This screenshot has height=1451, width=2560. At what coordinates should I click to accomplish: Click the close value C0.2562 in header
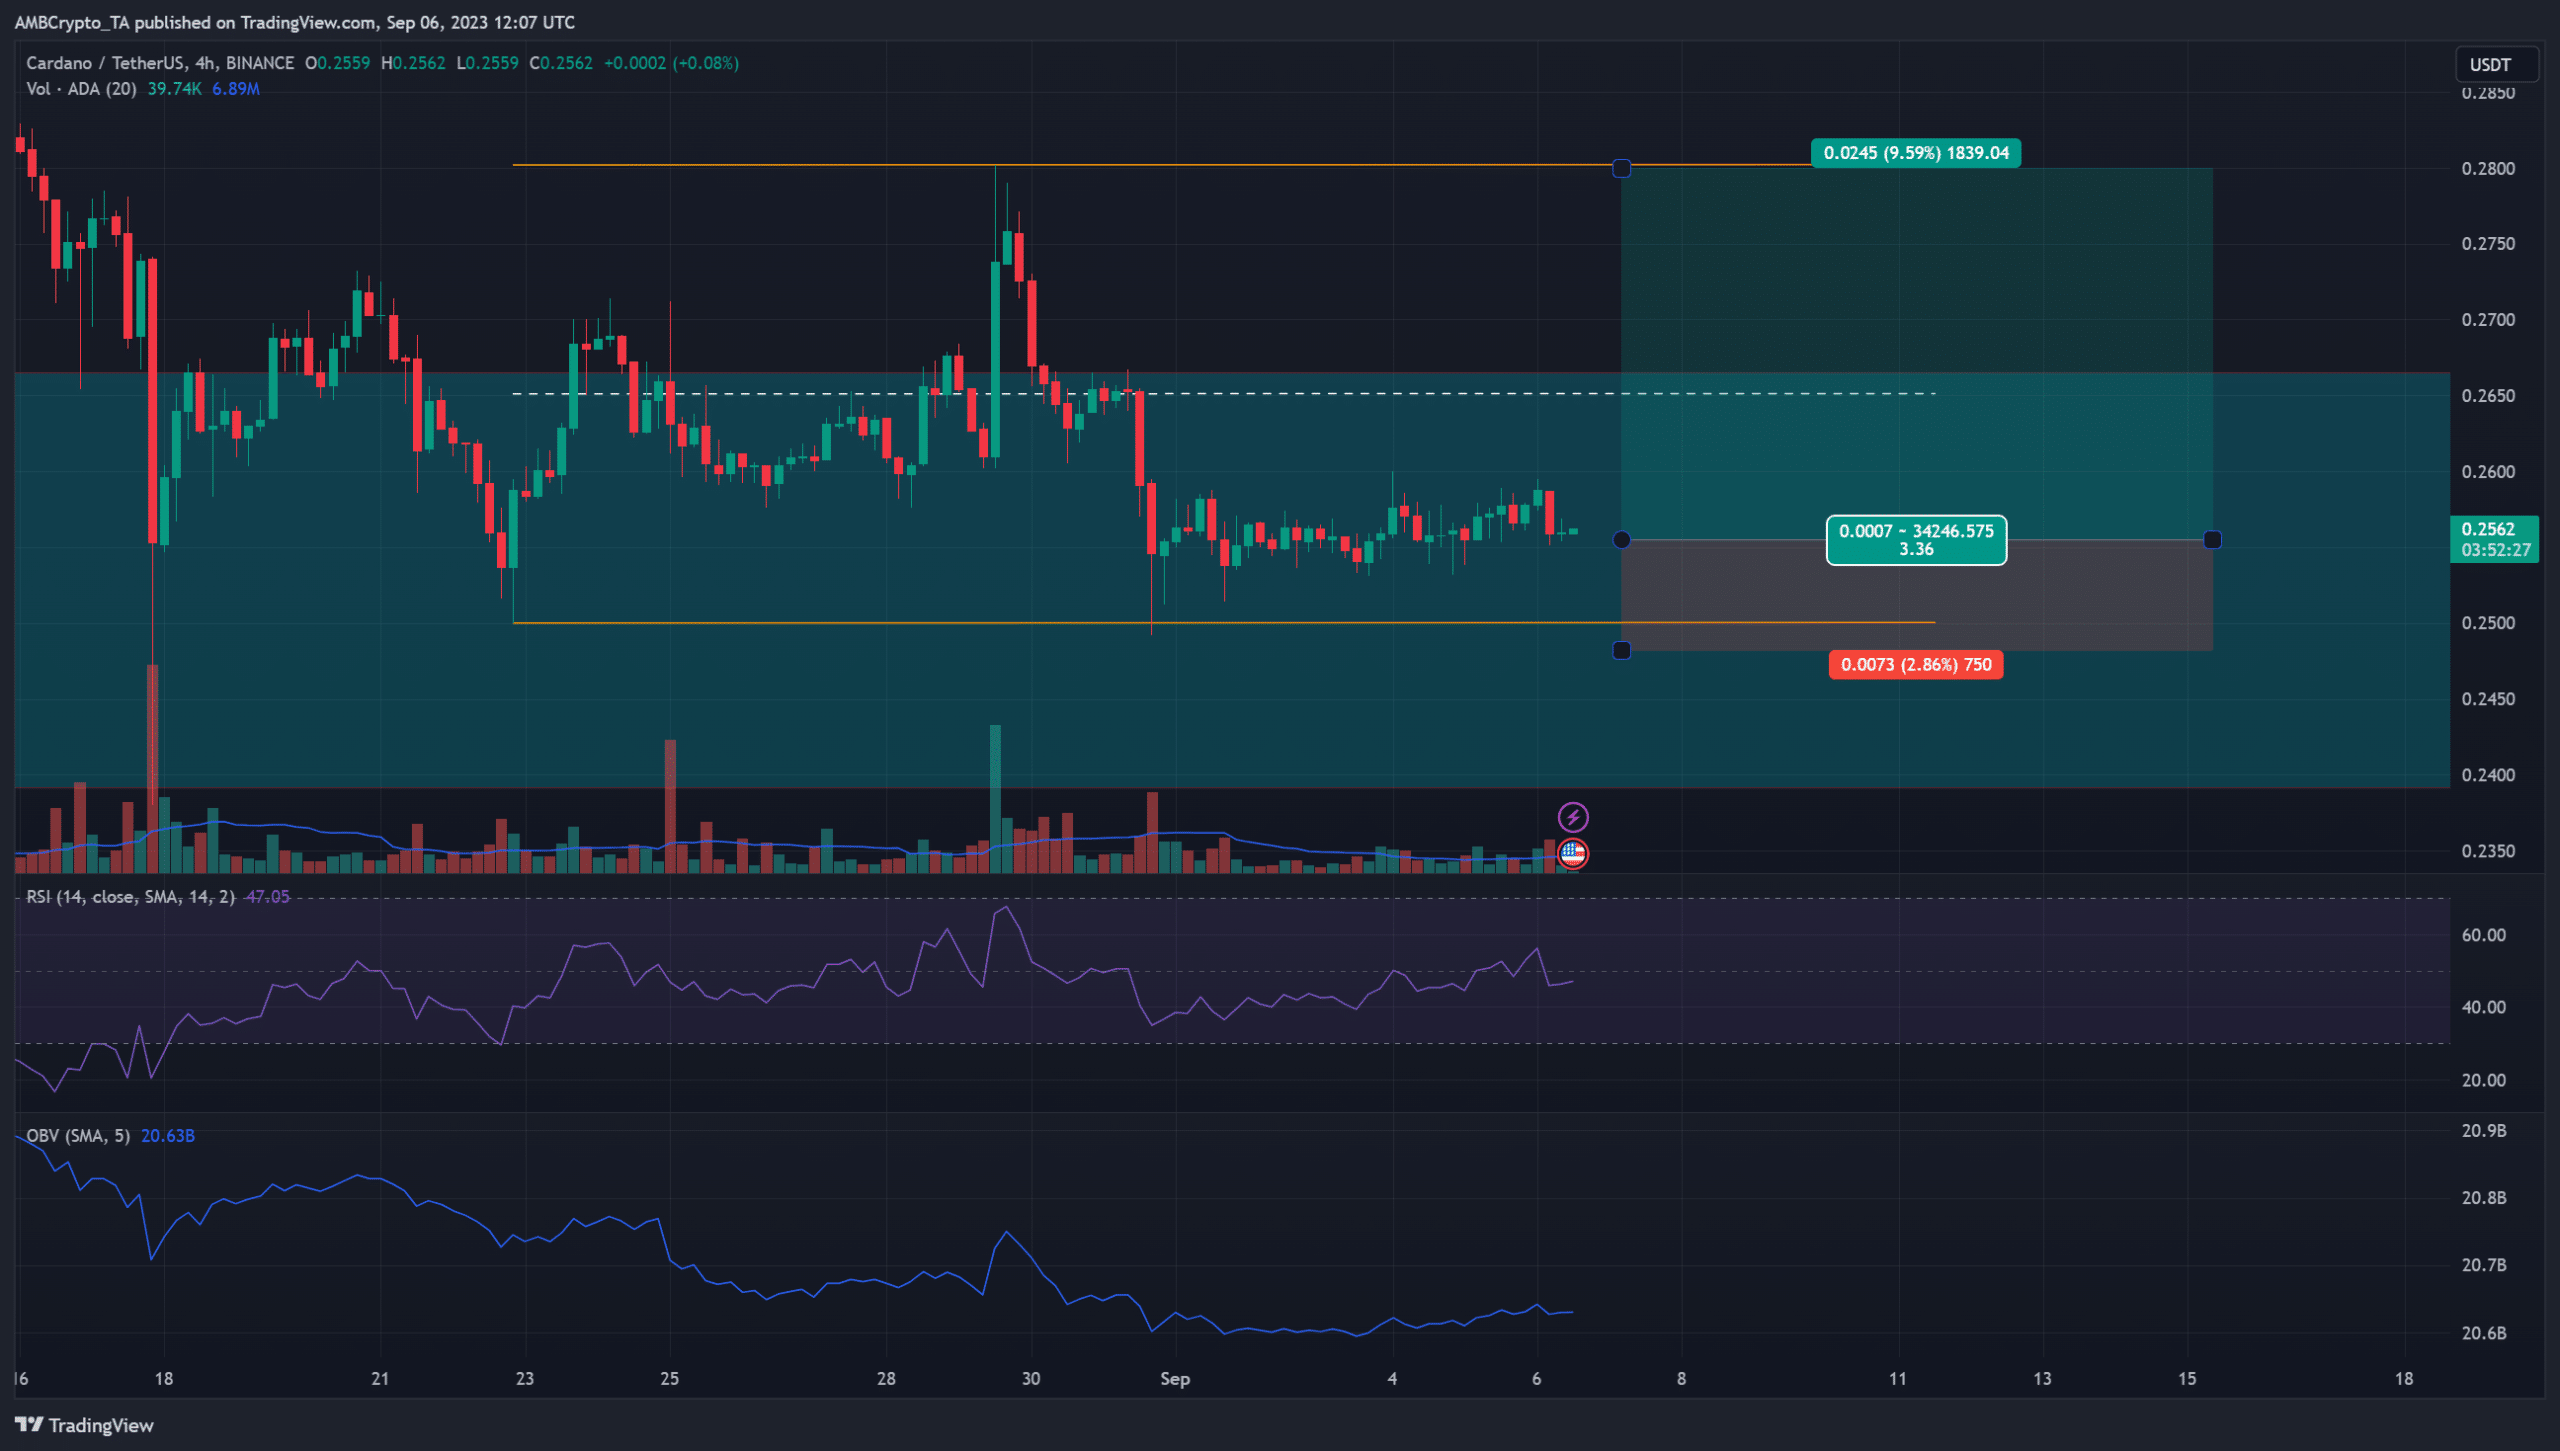point(561,63)
